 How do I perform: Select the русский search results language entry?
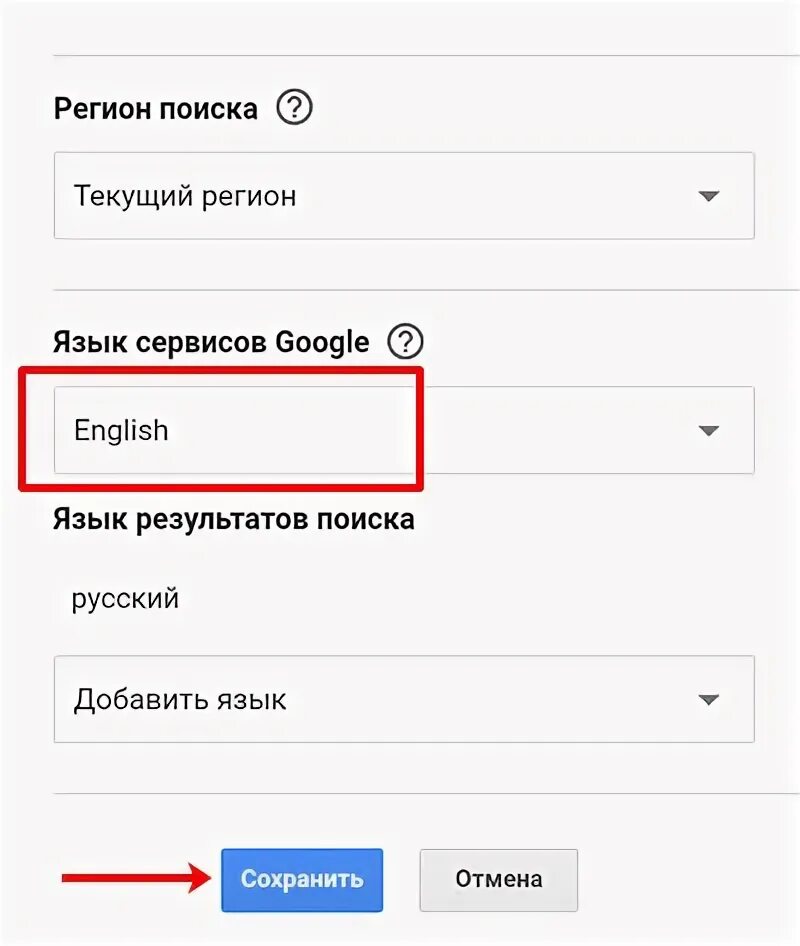coord(125,599)
